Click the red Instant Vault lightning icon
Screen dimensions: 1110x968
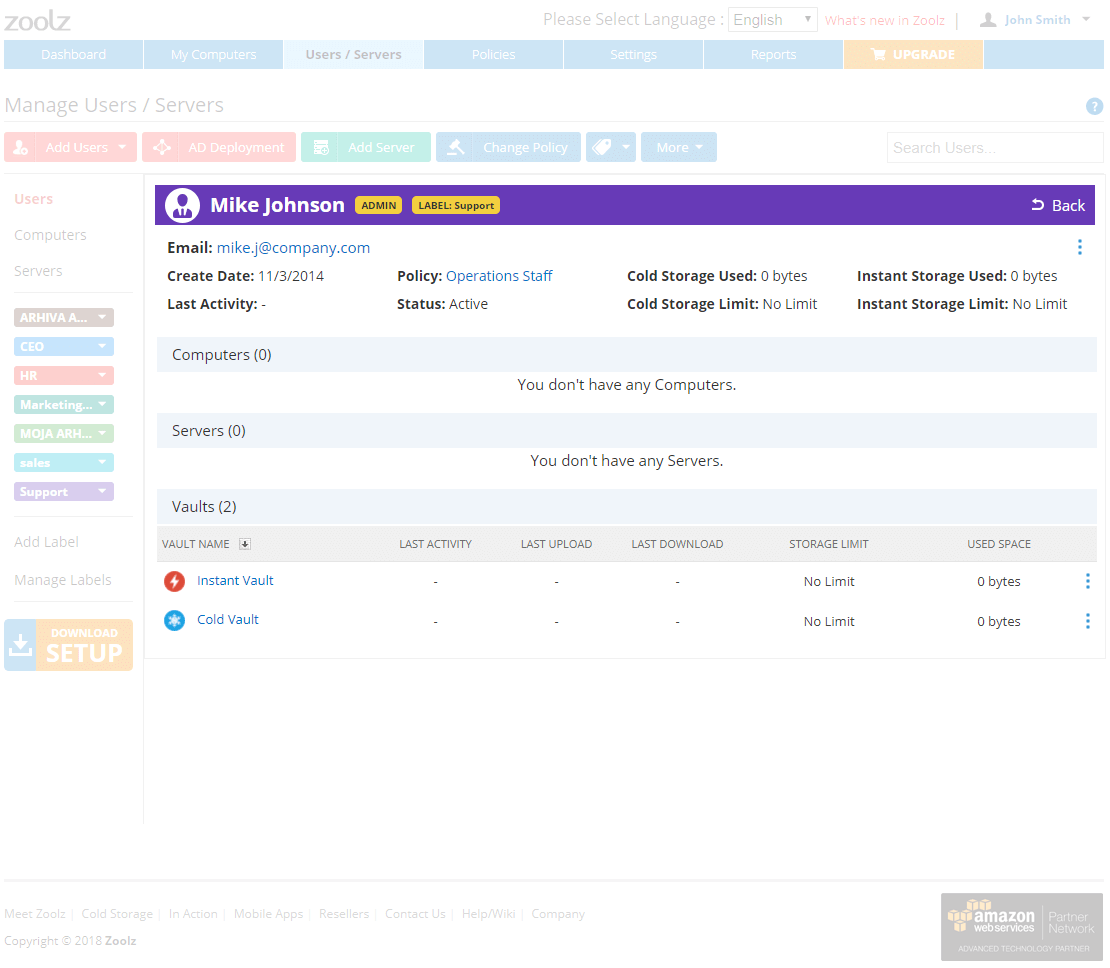[x=175, y=581]
